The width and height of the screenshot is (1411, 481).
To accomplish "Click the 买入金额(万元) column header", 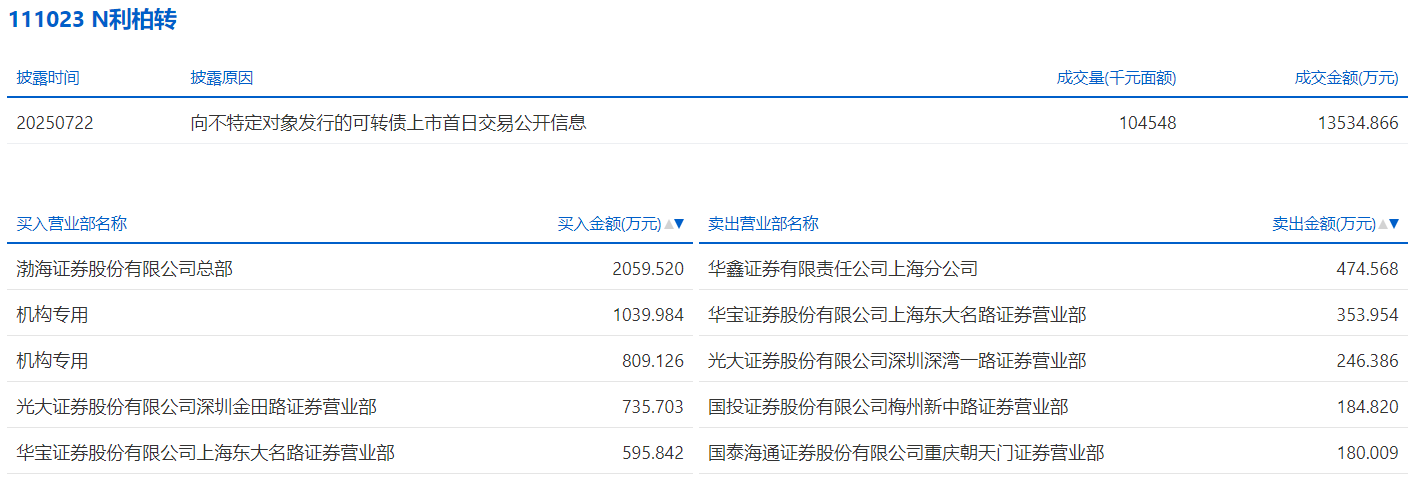I will click(x=609, y=224).
